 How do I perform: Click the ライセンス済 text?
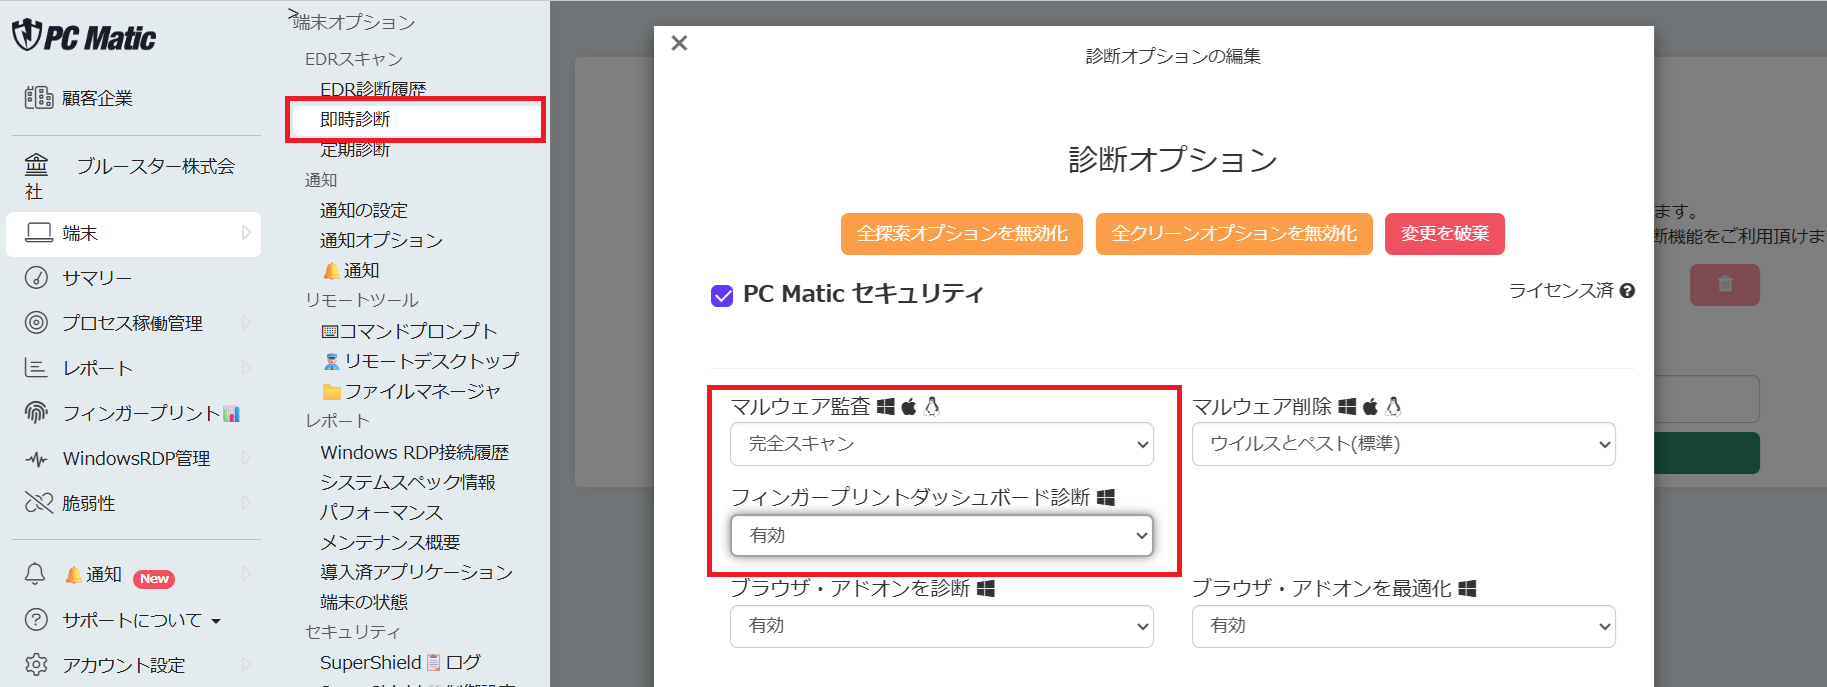(1561, 291)
